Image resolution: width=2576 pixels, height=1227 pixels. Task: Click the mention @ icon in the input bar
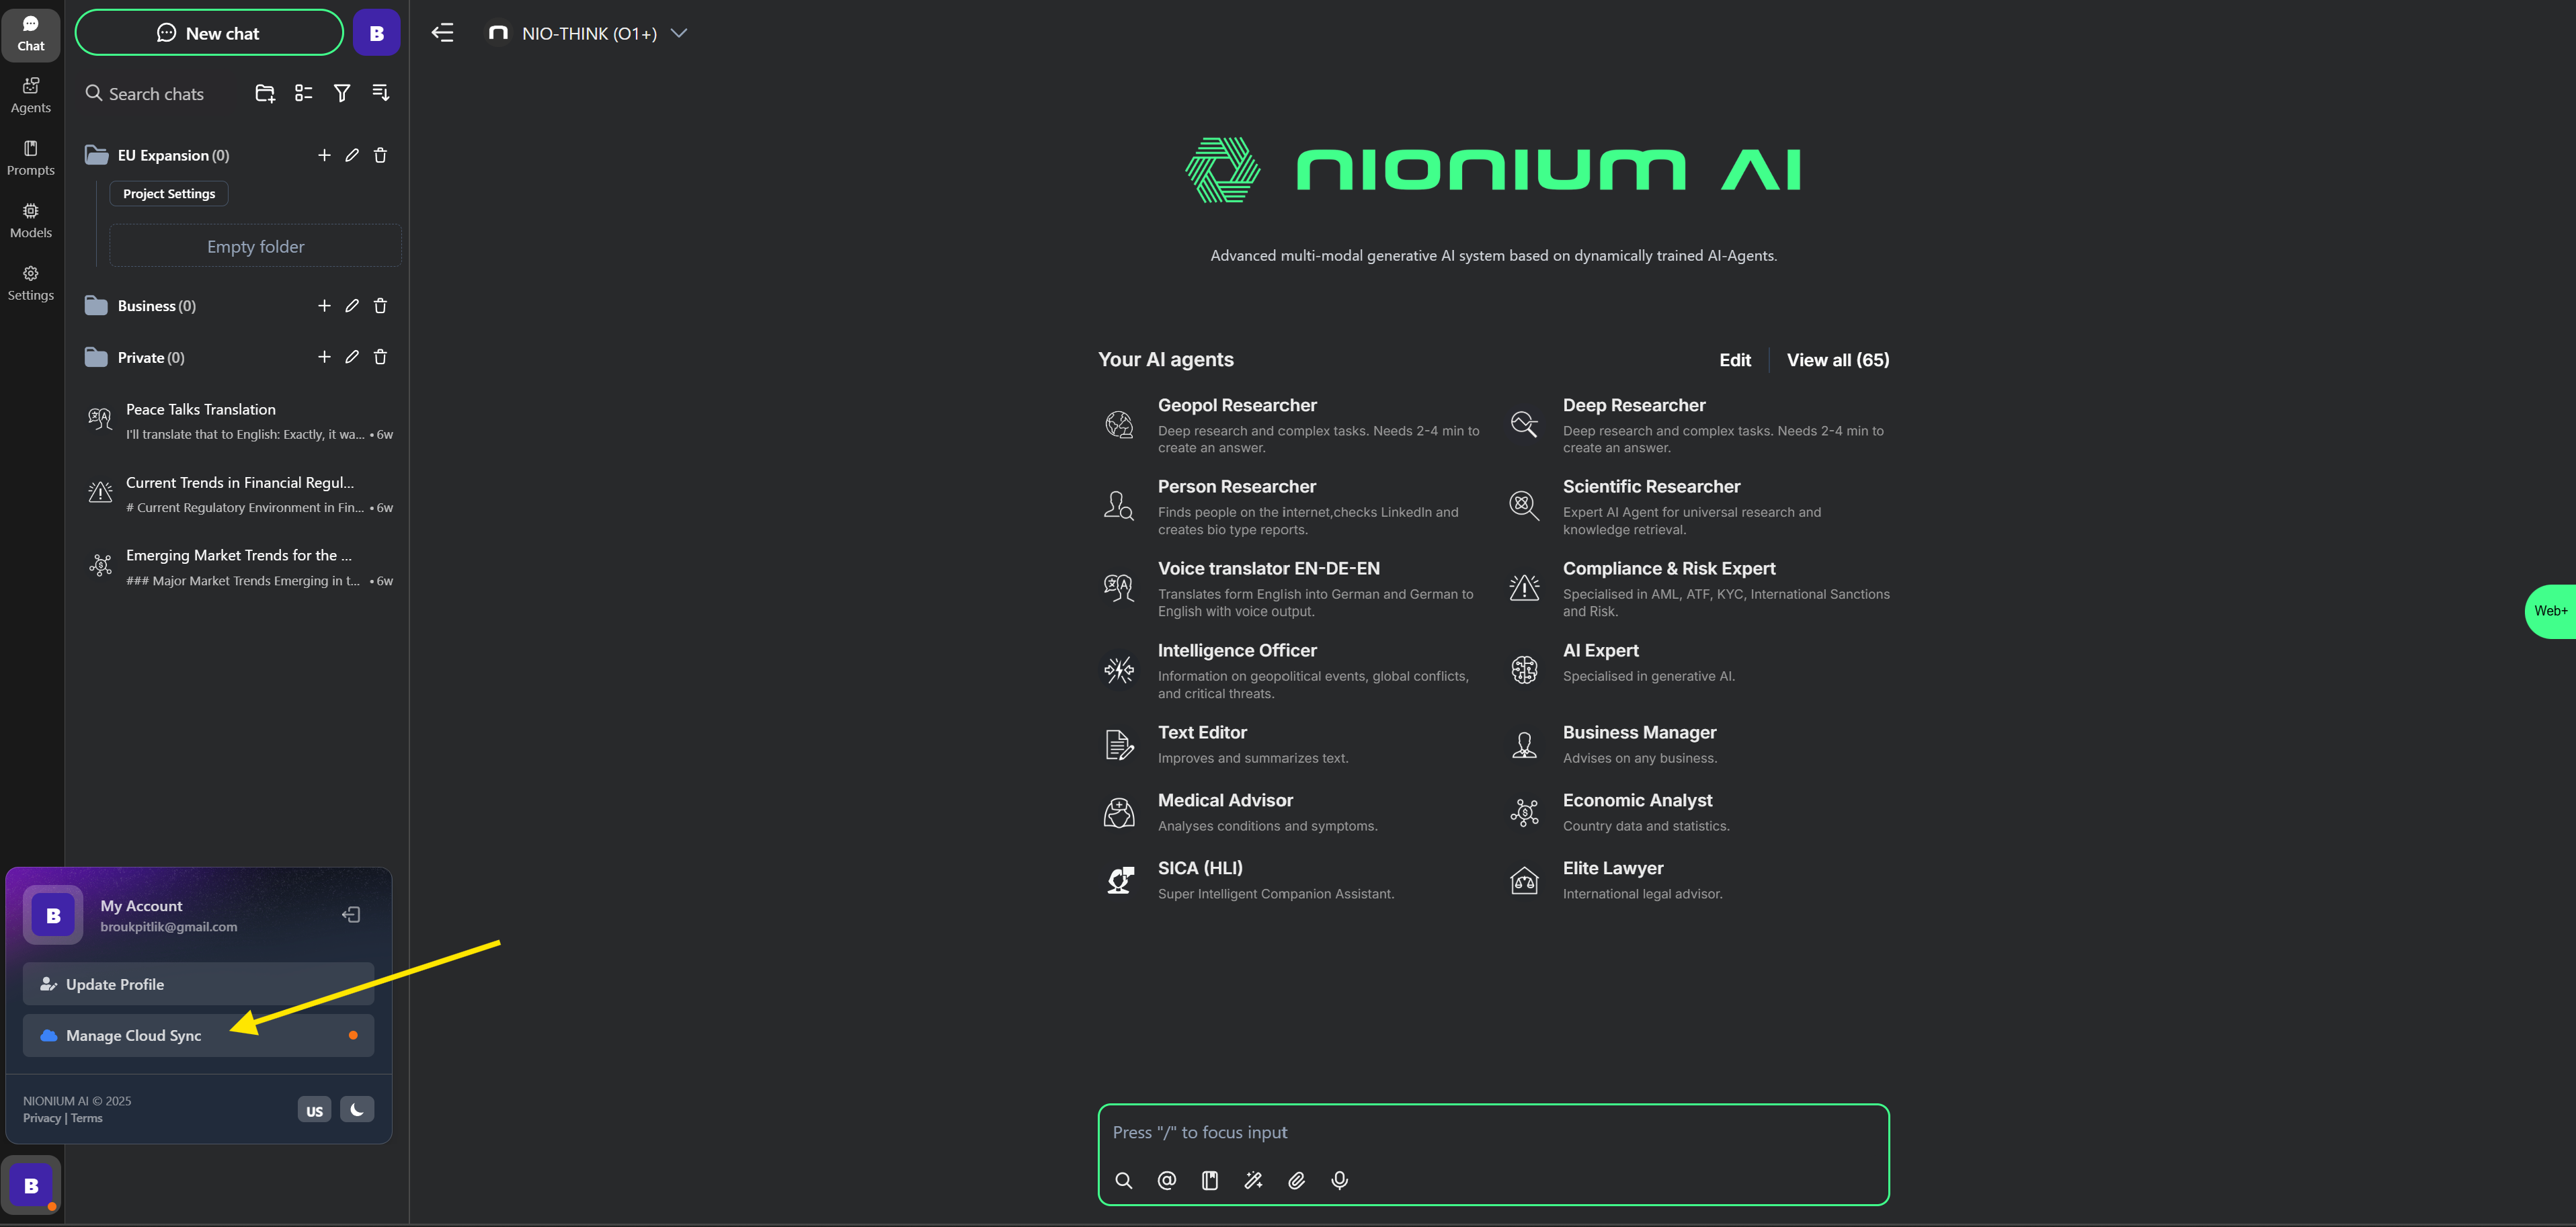coord(1166,1180)
